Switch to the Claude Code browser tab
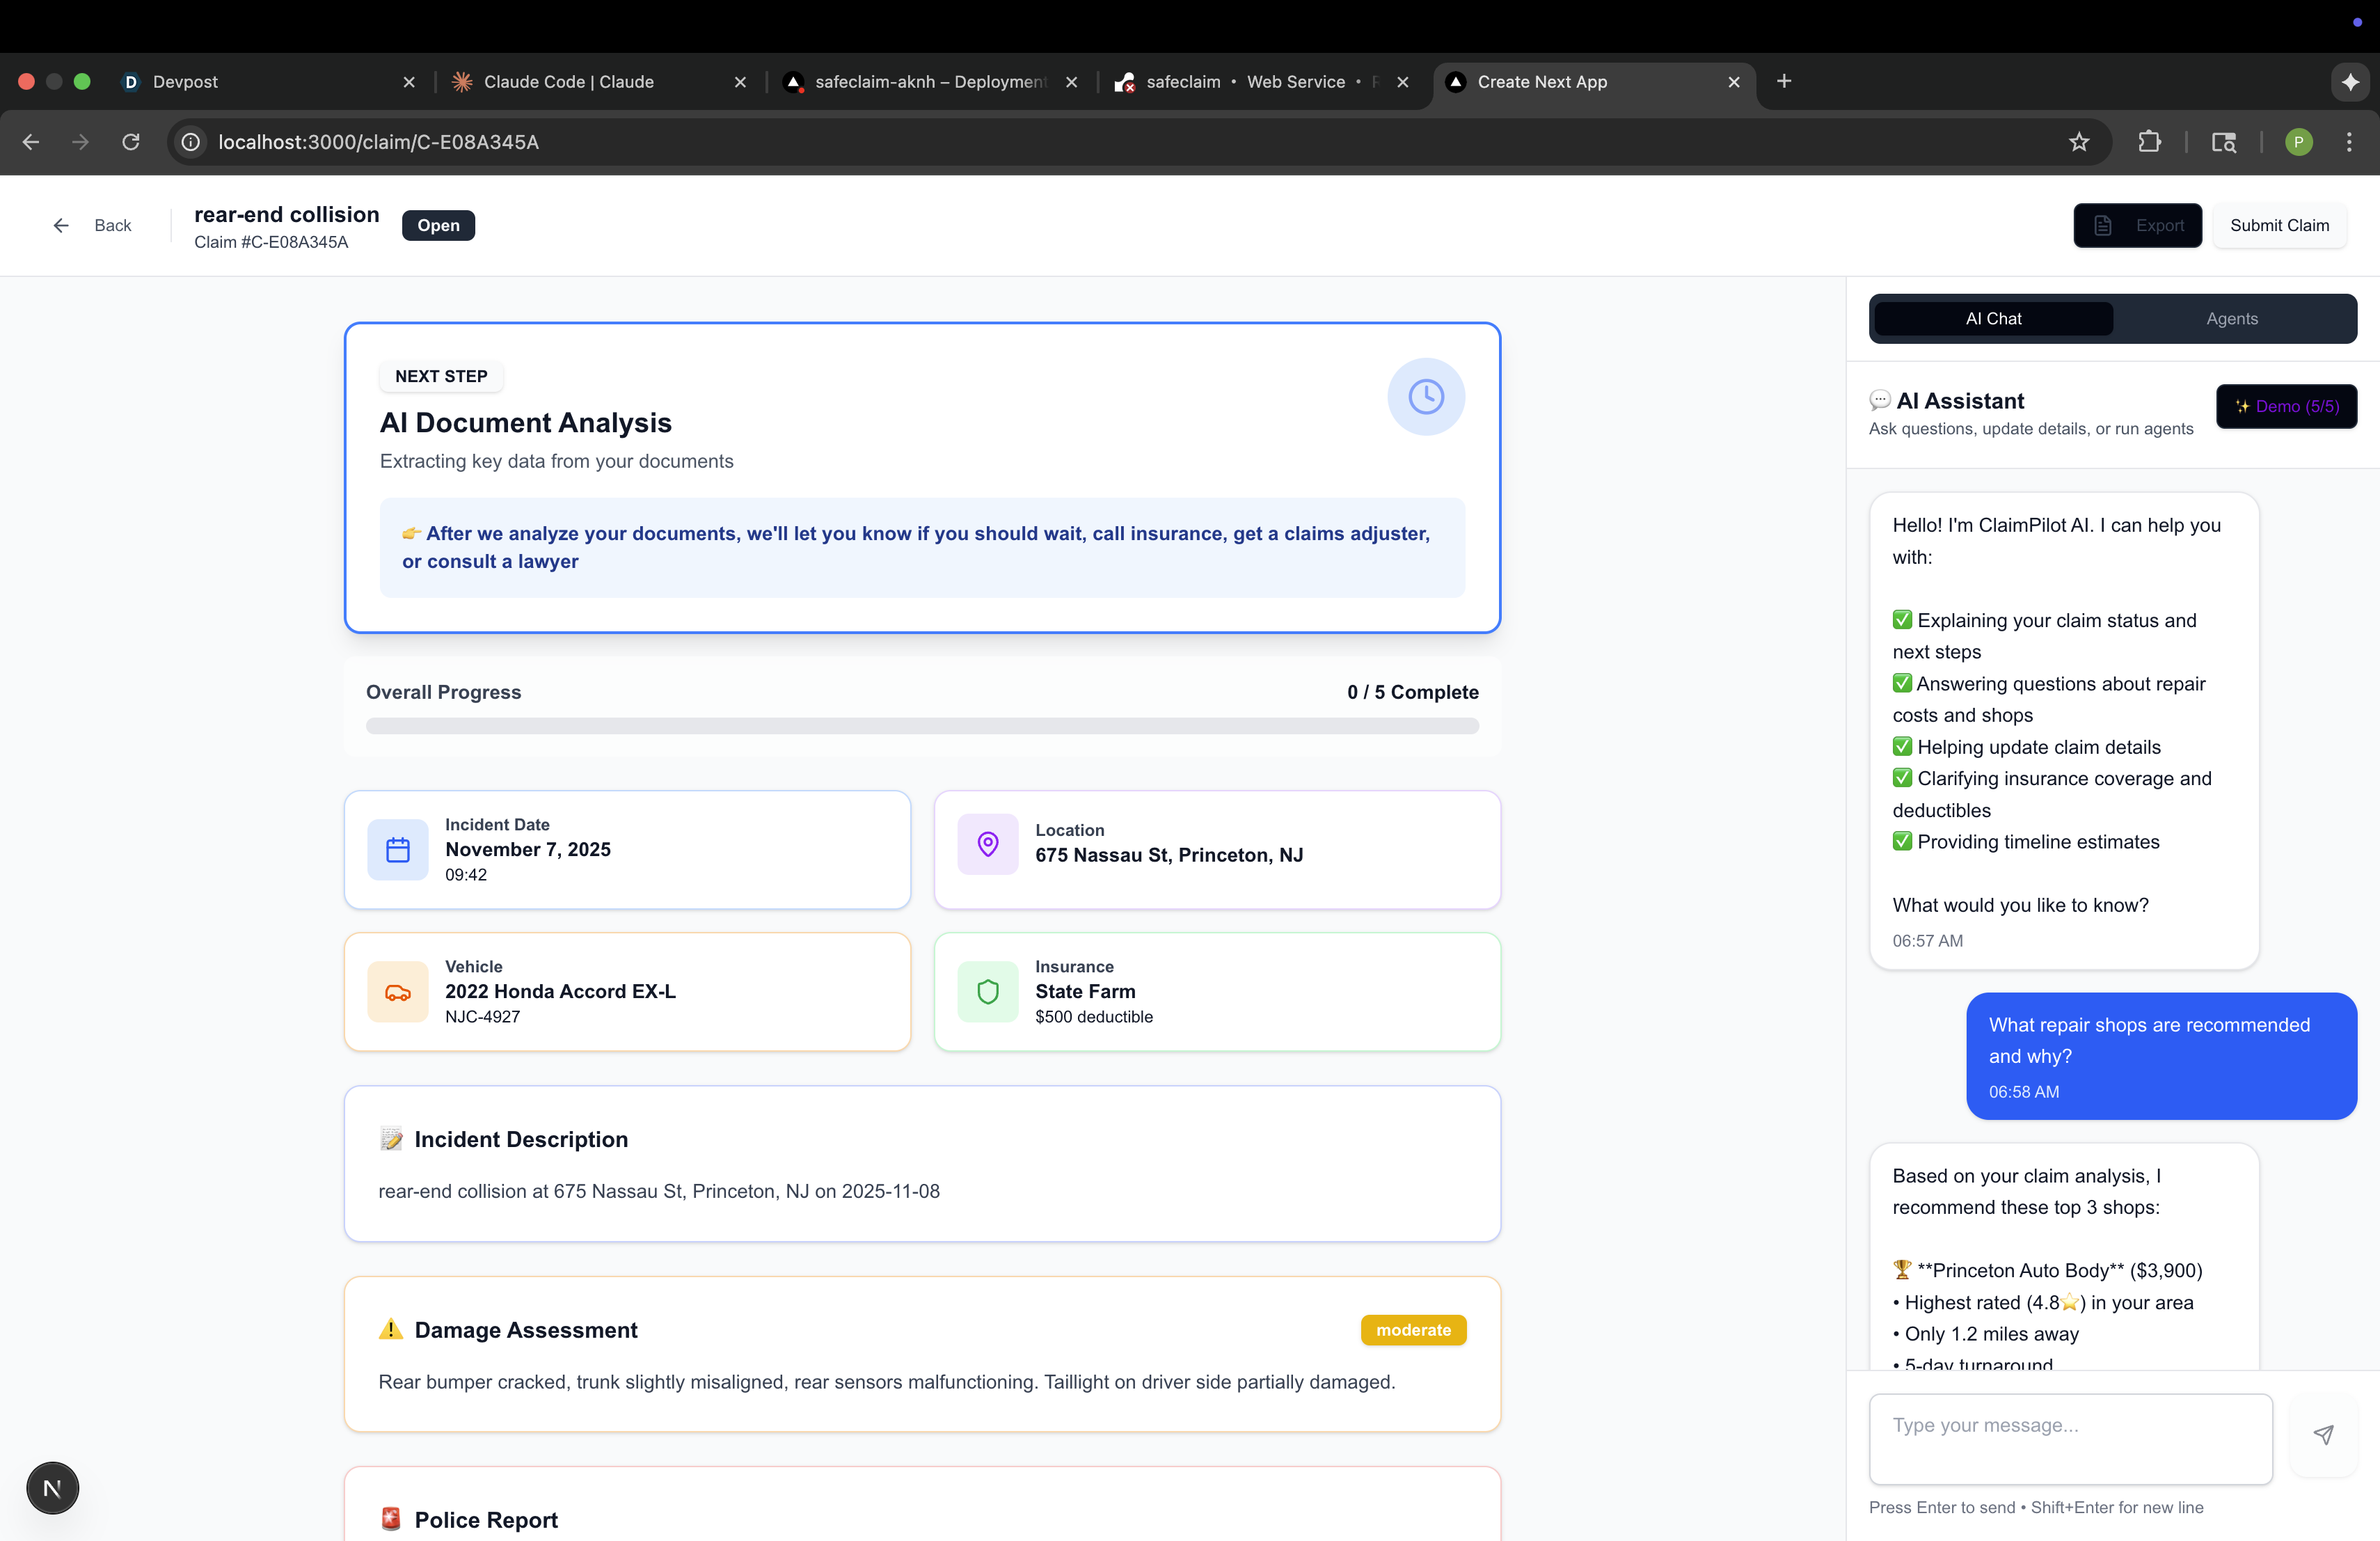Image resolution: width=2380 pixels, height=1541 pixels. 568,82
